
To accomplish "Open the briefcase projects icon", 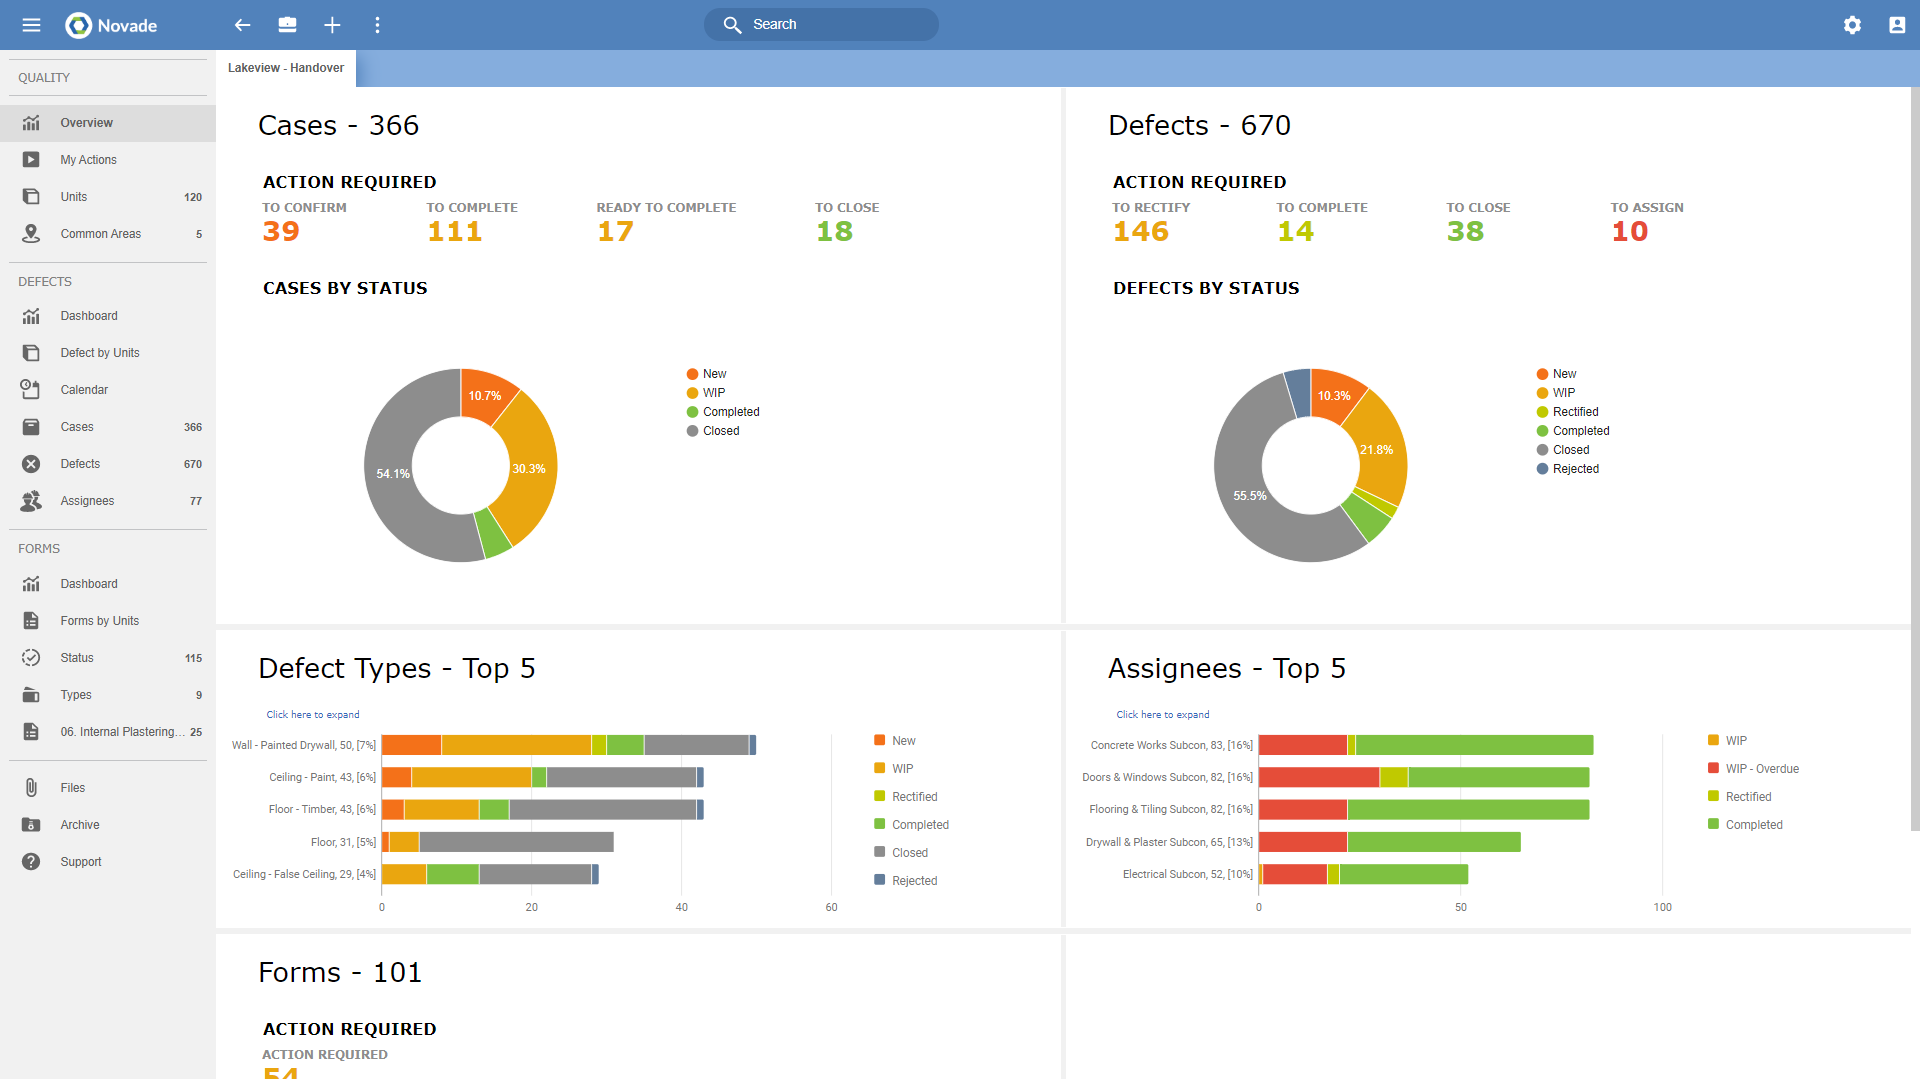I will tap(287, 25).
